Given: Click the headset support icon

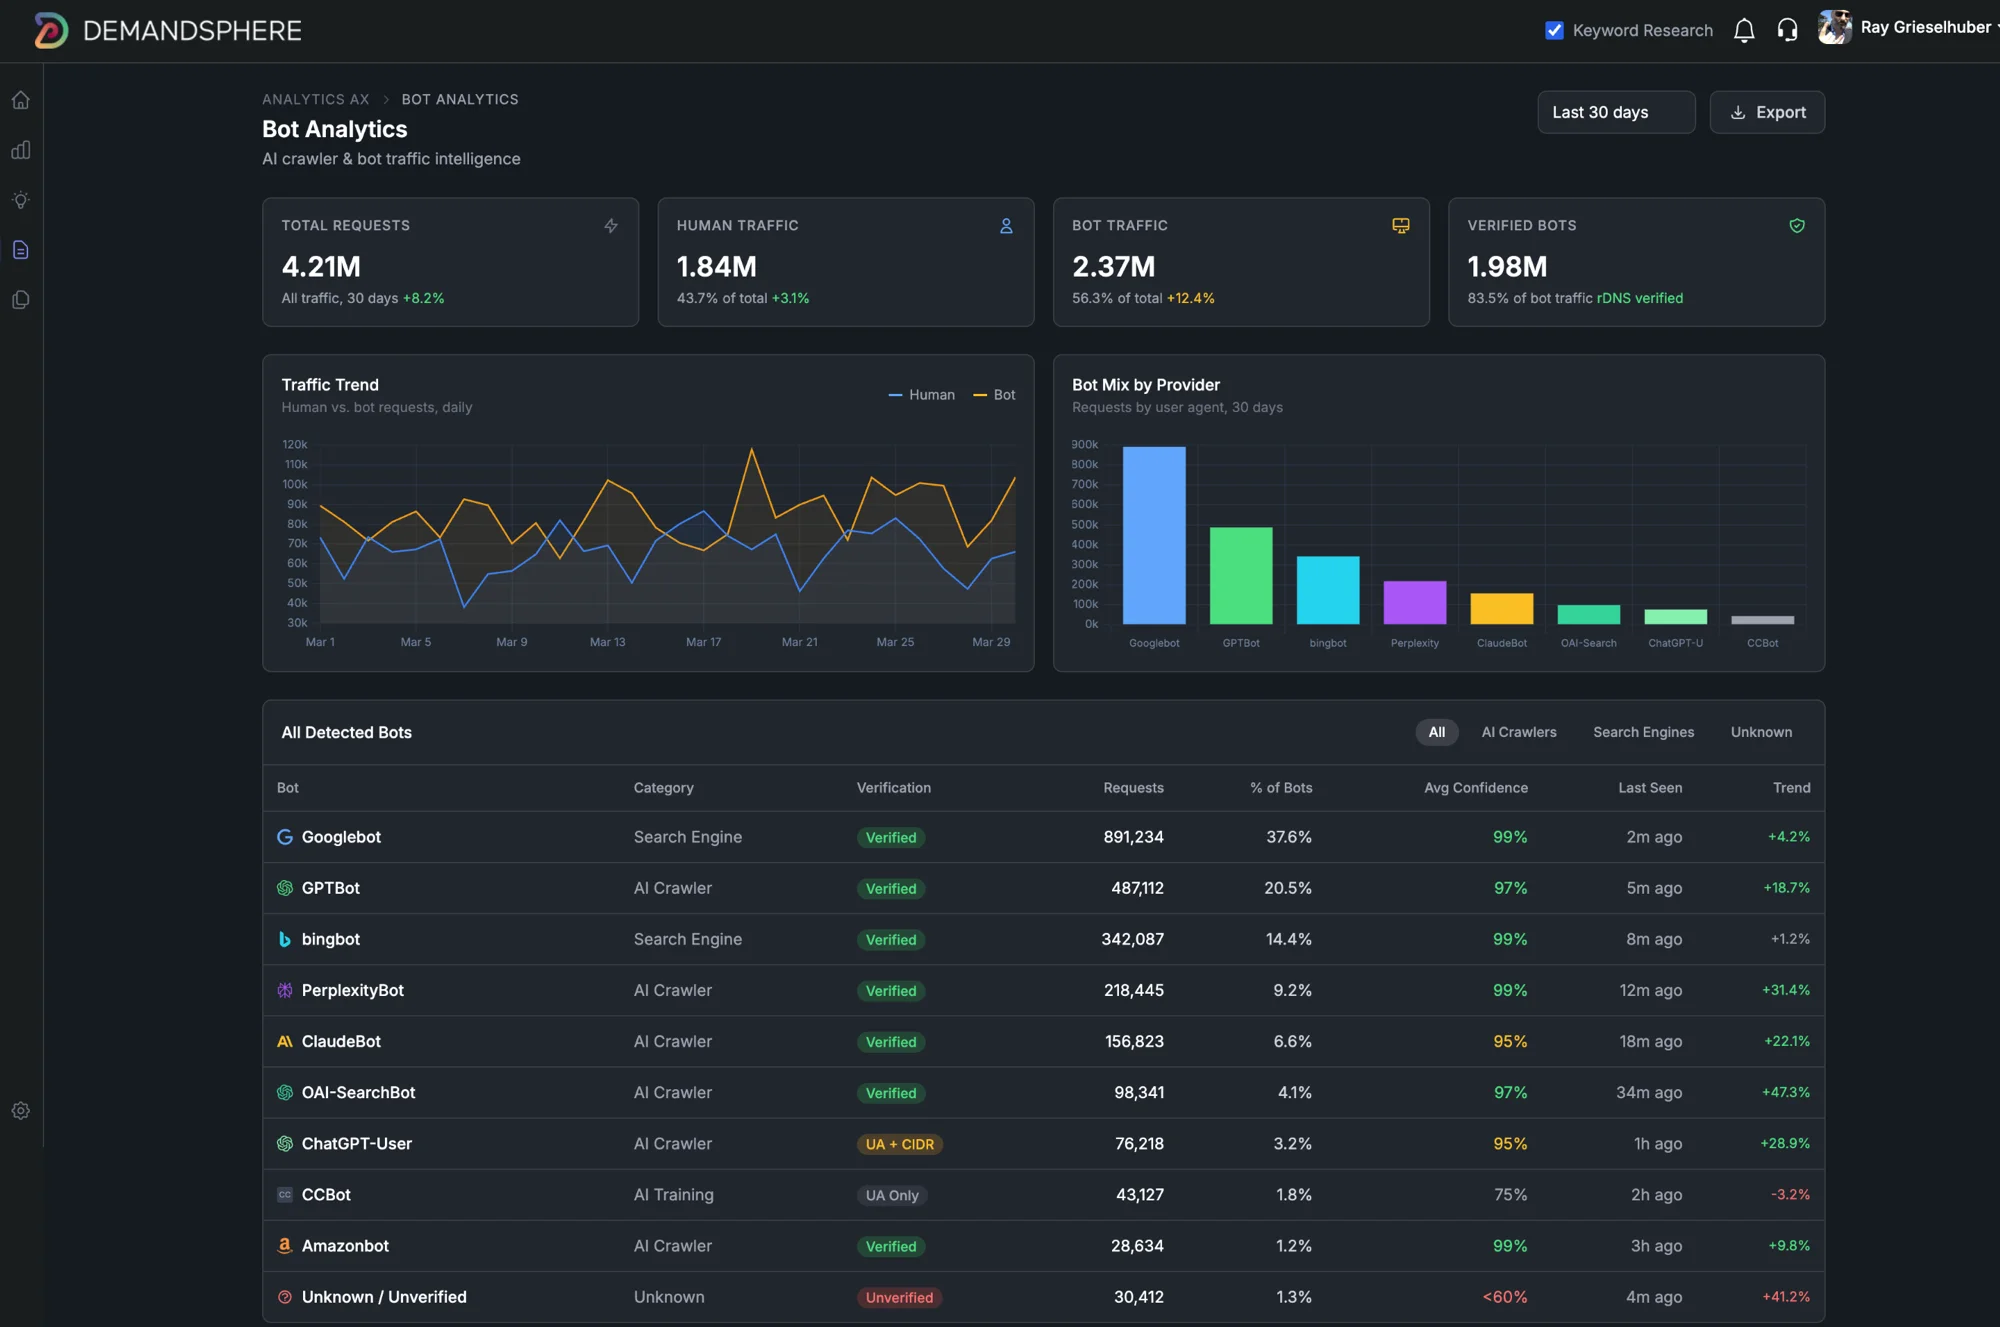Looking at the screenshot, I should pyautogui.click(x=1788, y=30).
